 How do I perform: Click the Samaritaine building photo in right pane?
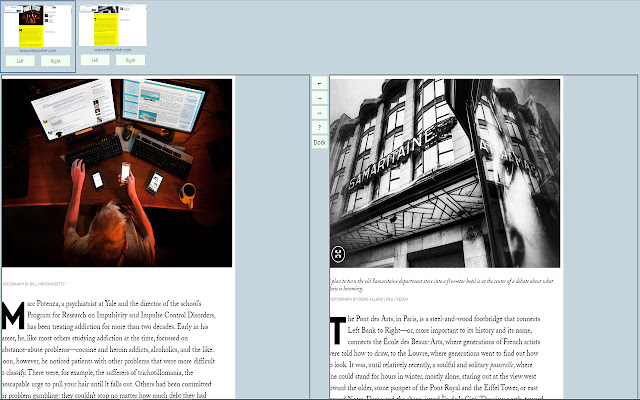(445, 173)
